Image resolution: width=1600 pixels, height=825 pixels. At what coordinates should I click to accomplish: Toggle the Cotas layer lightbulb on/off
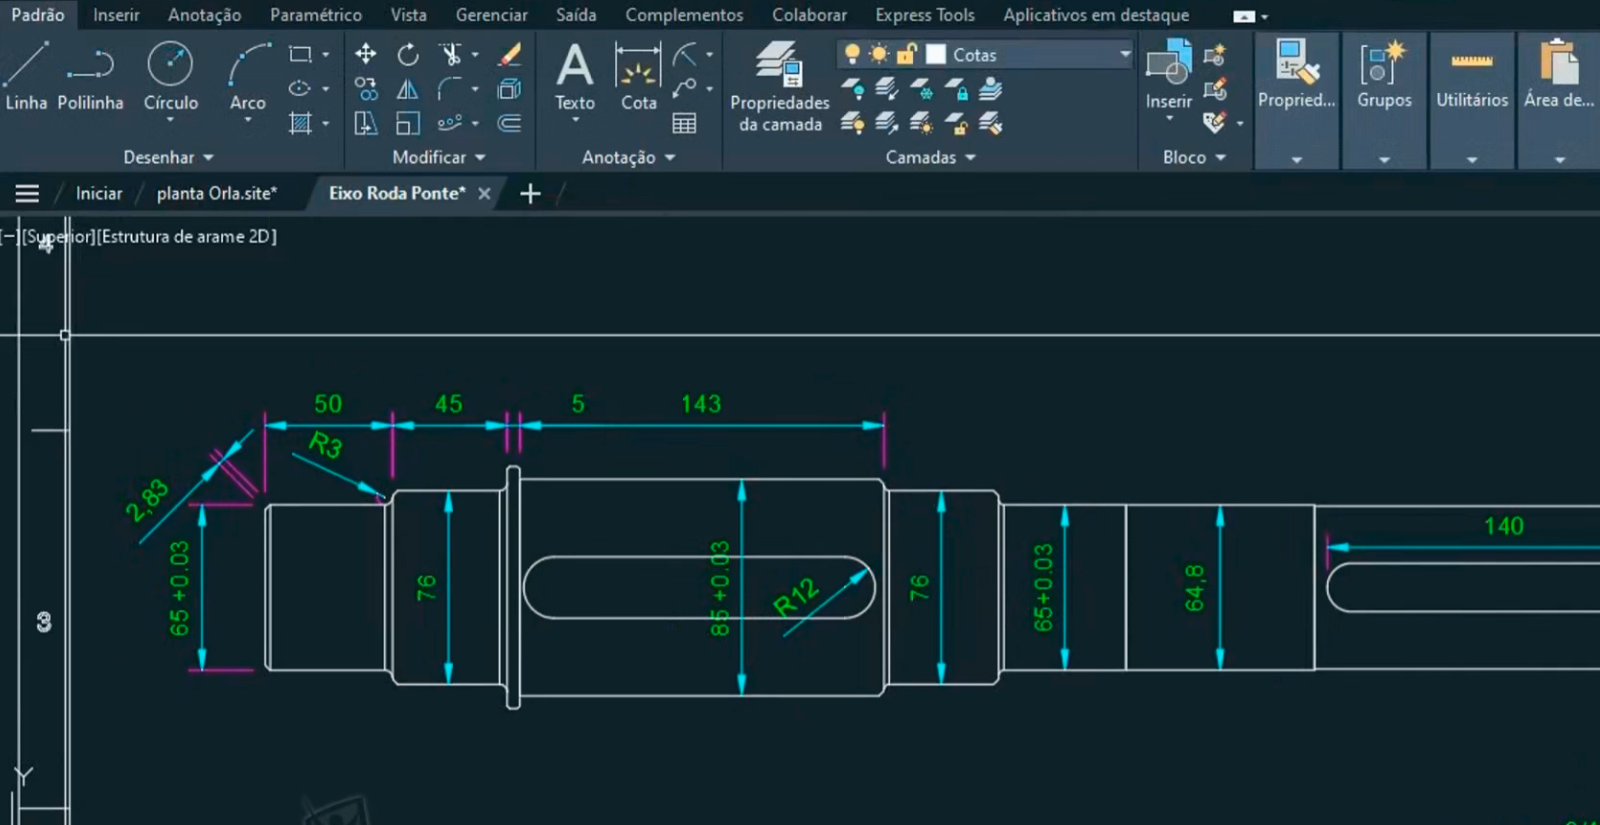(x=852, y=54)
